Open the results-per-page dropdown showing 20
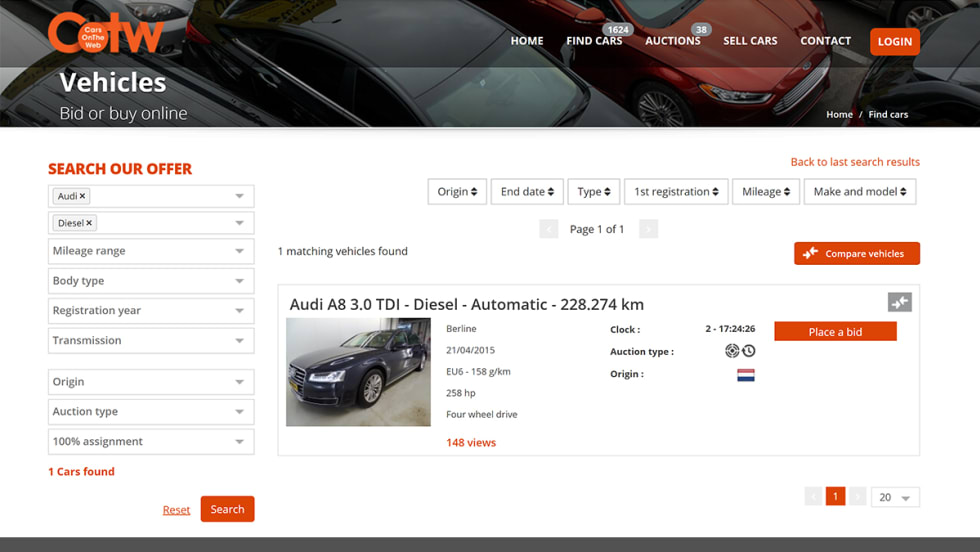 click(894, 497)
